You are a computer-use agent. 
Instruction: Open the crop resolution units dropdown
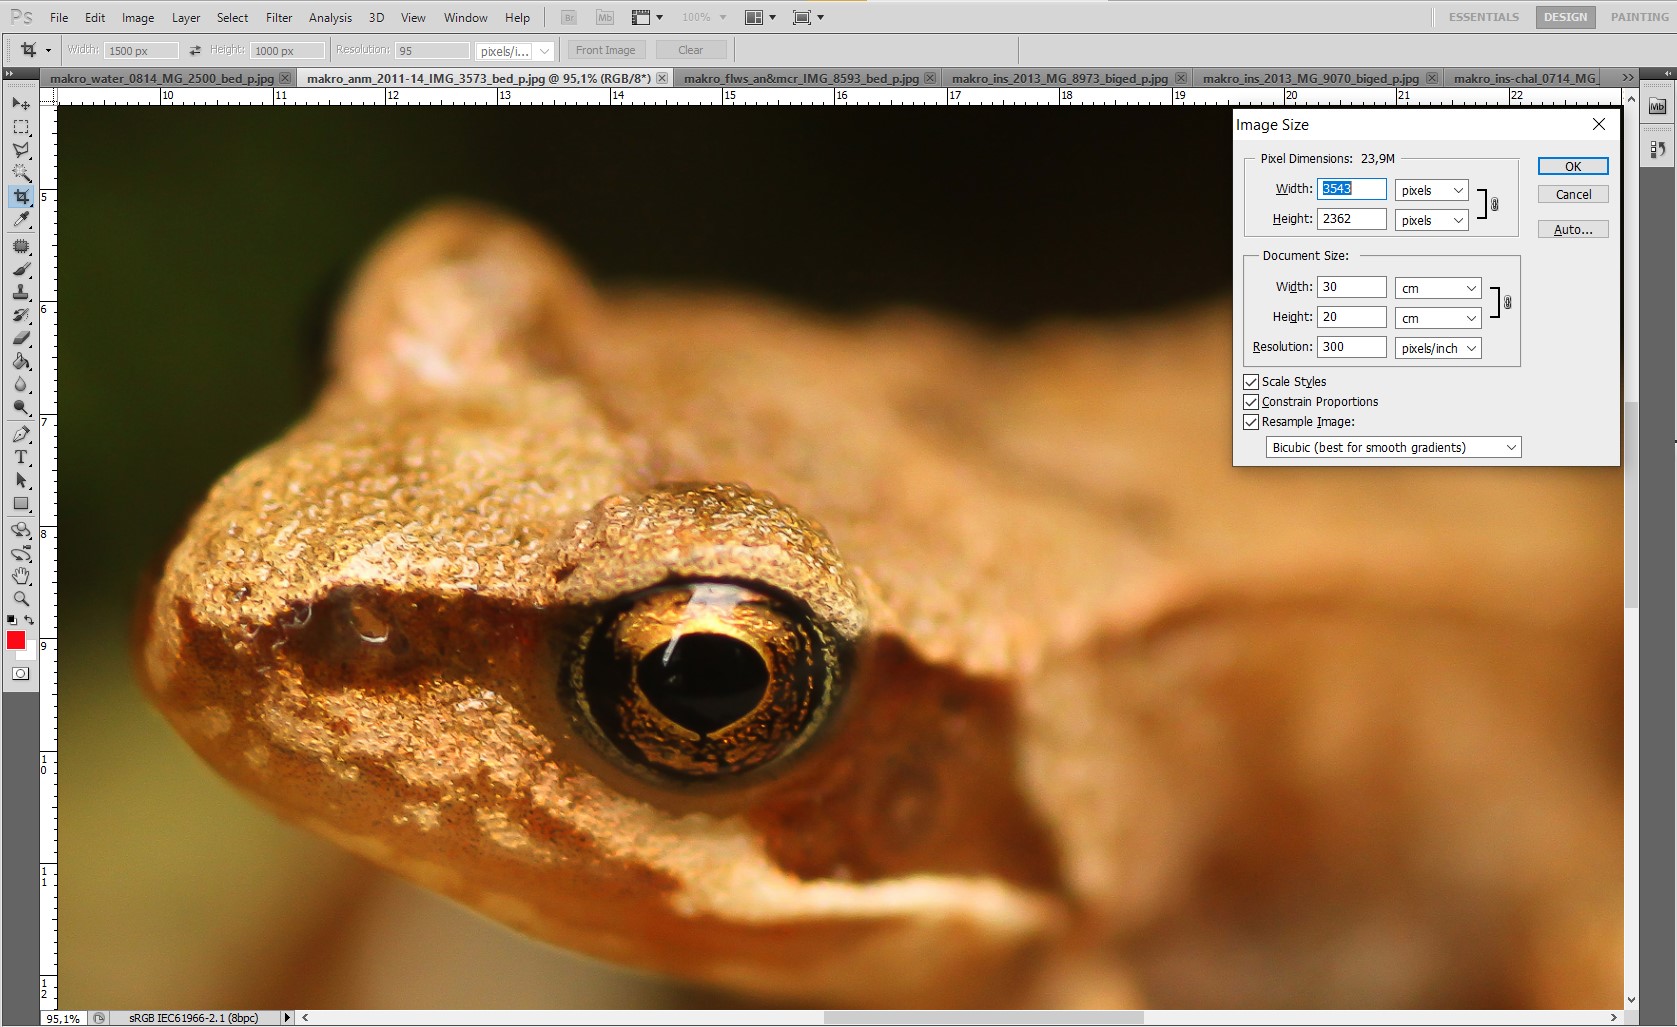click(515, 51)
